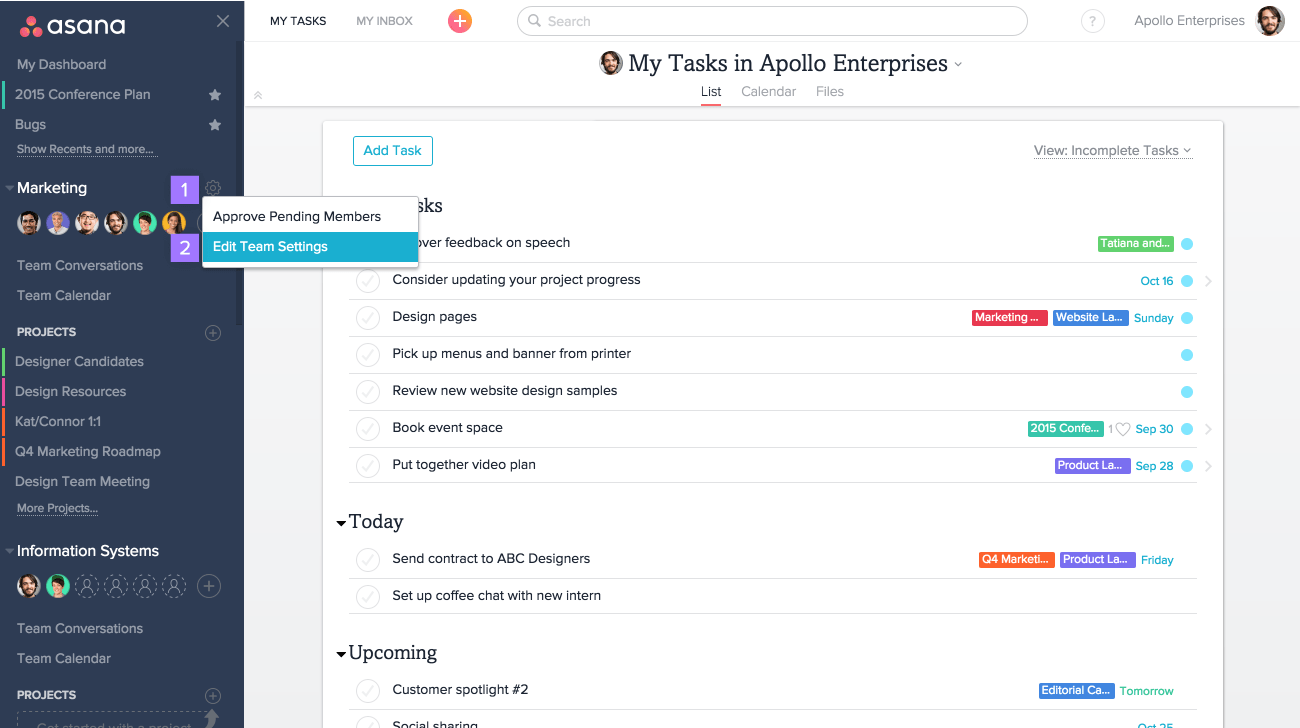Image resolution: width=1300 pixels, height=728 pixels.
Task: Click the orange Q4 Marketi tag
Action: click(1017, 560)
